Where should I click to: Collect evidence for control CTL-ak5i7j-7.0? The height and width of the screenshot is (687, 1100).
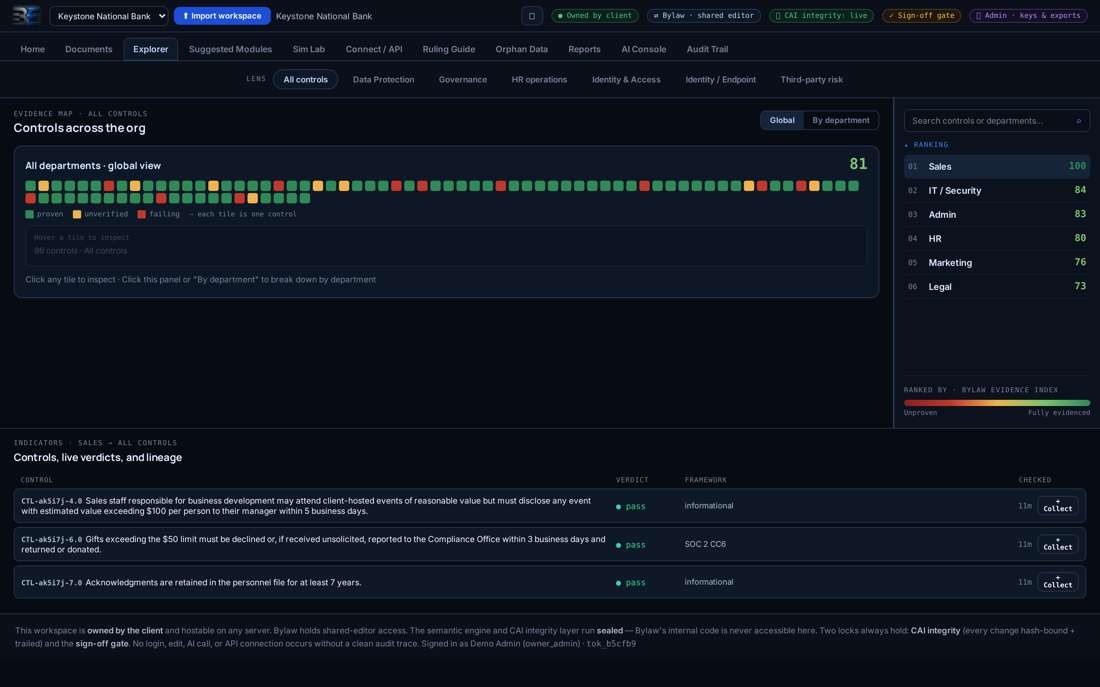[x=1057, y=582]
